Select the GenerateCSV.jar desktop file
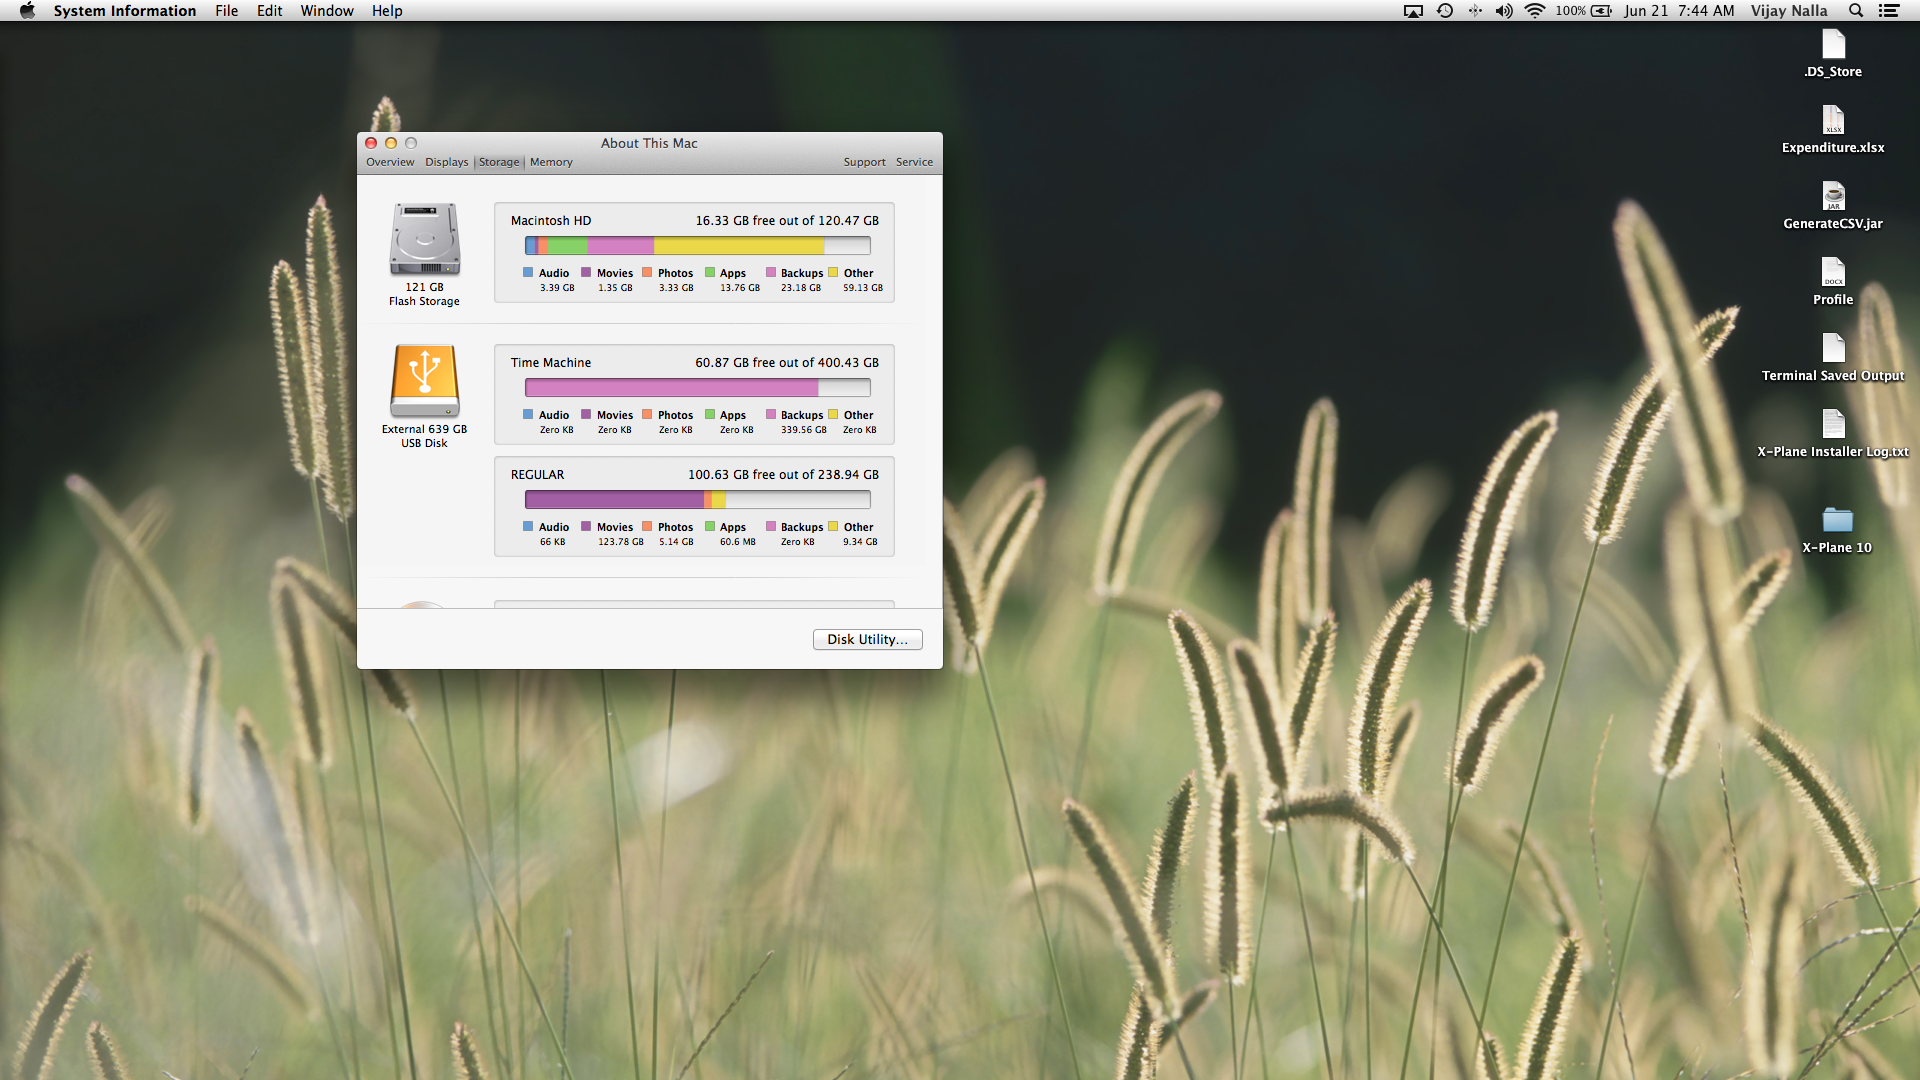Image resolution: width=1920 pixels, height=1080 pixels. (1833, 205)
